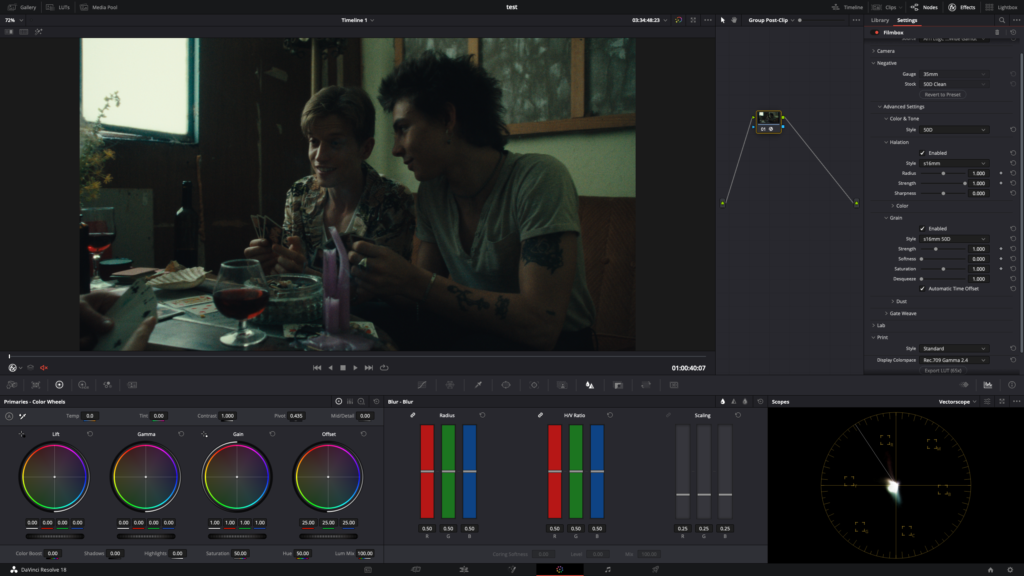Open the Magic Mask palette
The width and height of the screenshot is (1024, 576).
point(562,385)
